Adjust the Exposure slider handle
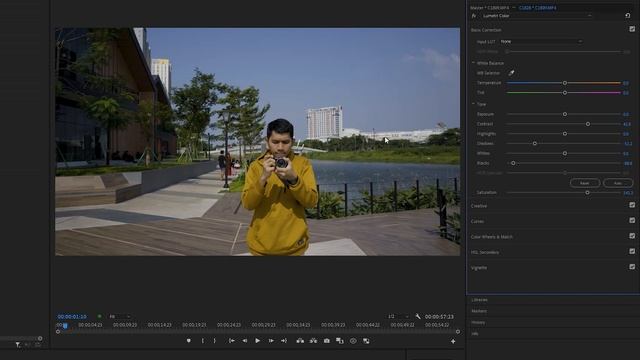 (x=565, y=114)
